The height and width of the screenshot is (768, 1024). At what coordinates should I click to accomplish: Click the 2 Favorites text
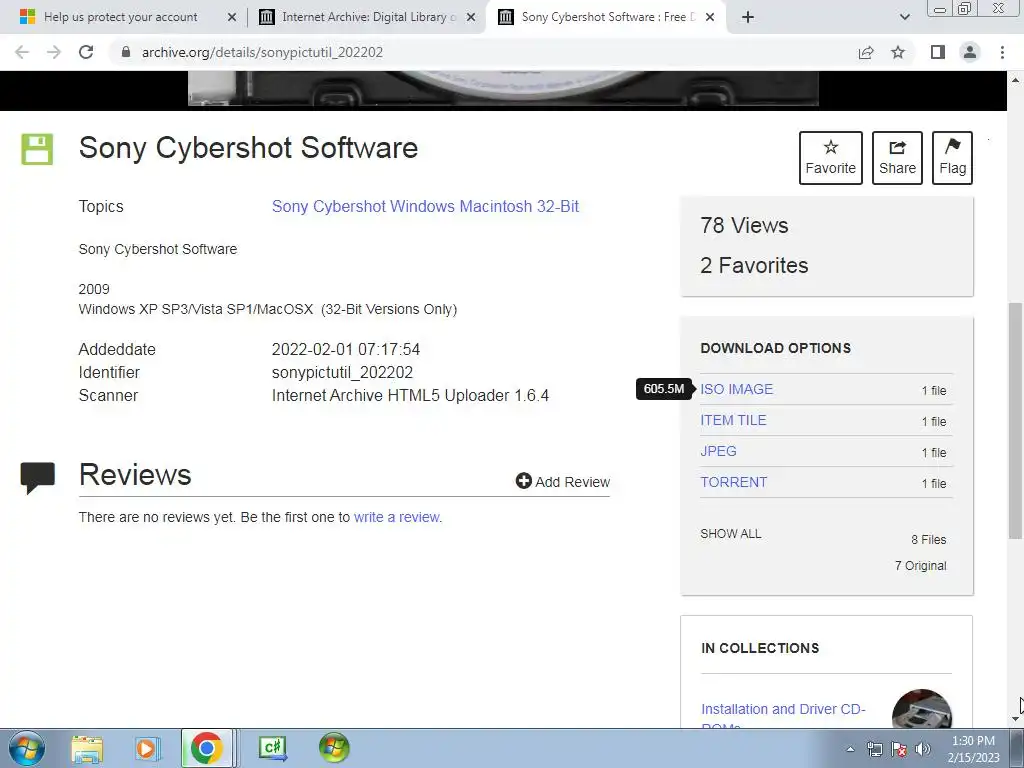tap(754, 265)
